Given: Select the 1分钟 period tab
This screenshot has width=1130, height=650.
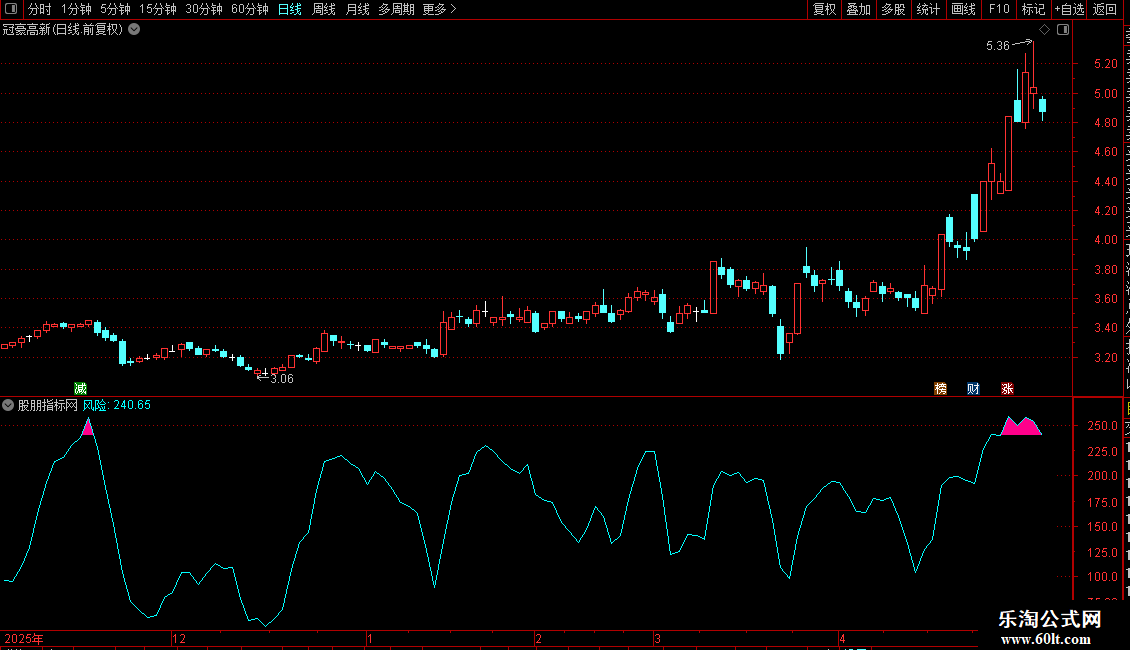Looking at the screenshot, I should (x=76, y=9).
